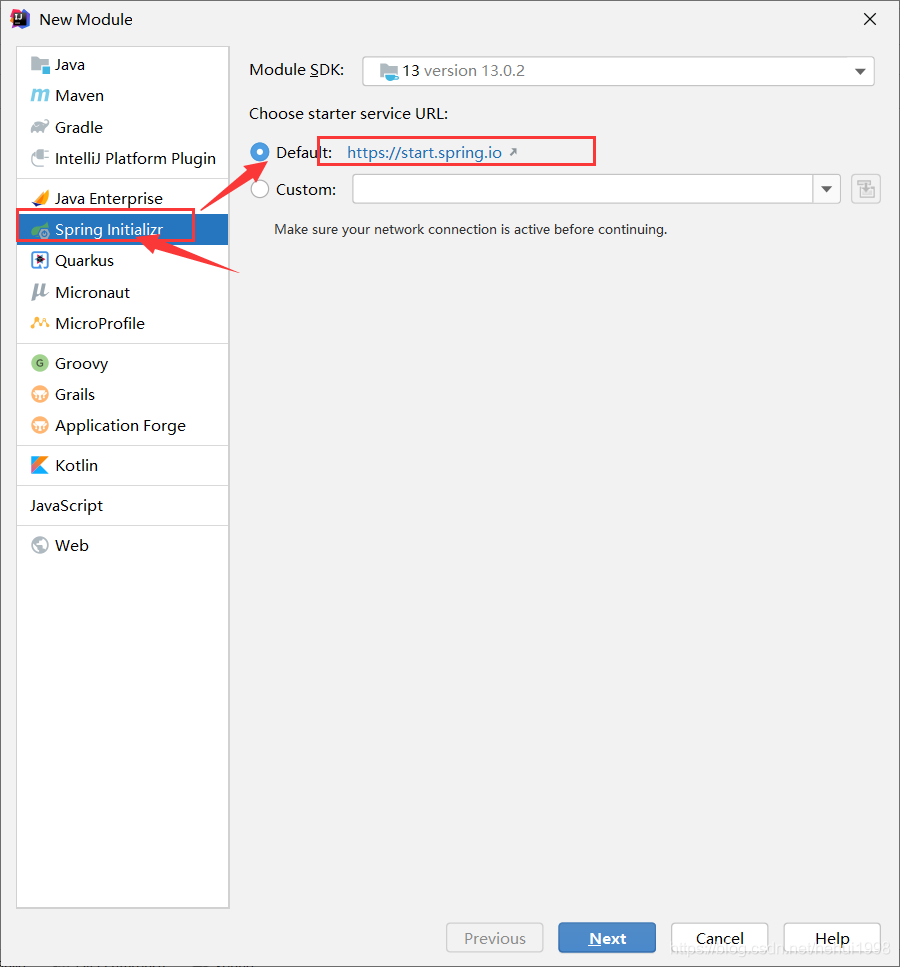
Task: Click the Kotlin K icon
Action: click(x=40, y=465)
